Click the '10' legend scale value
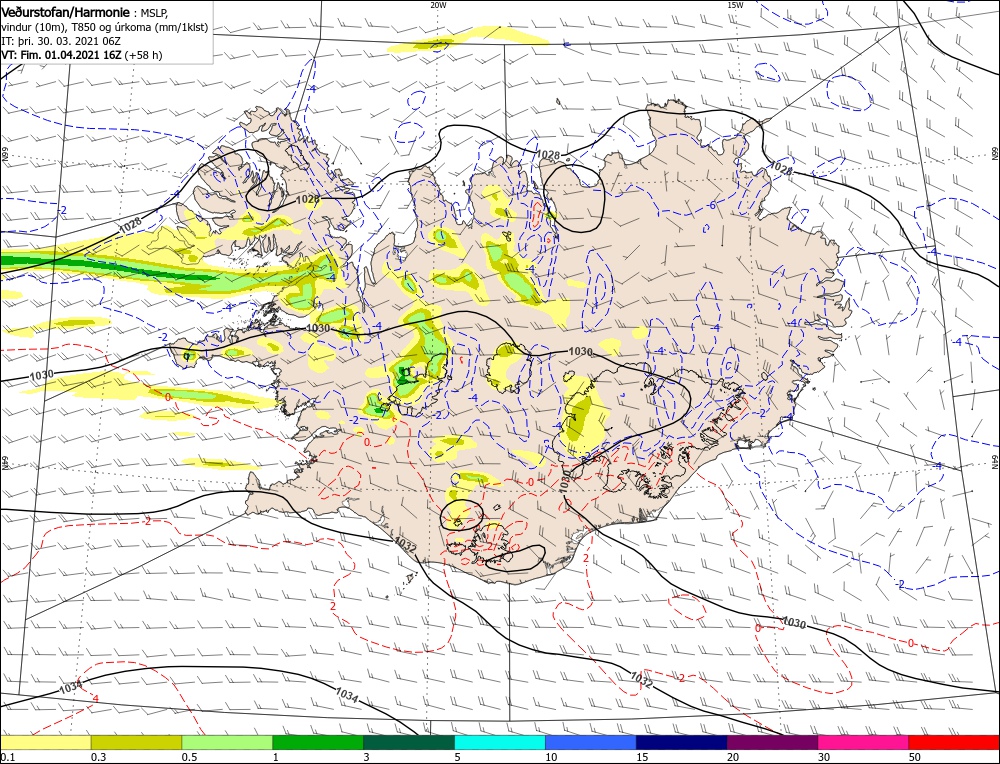Viewport: 1000px width, 764px height. point(552,757)
